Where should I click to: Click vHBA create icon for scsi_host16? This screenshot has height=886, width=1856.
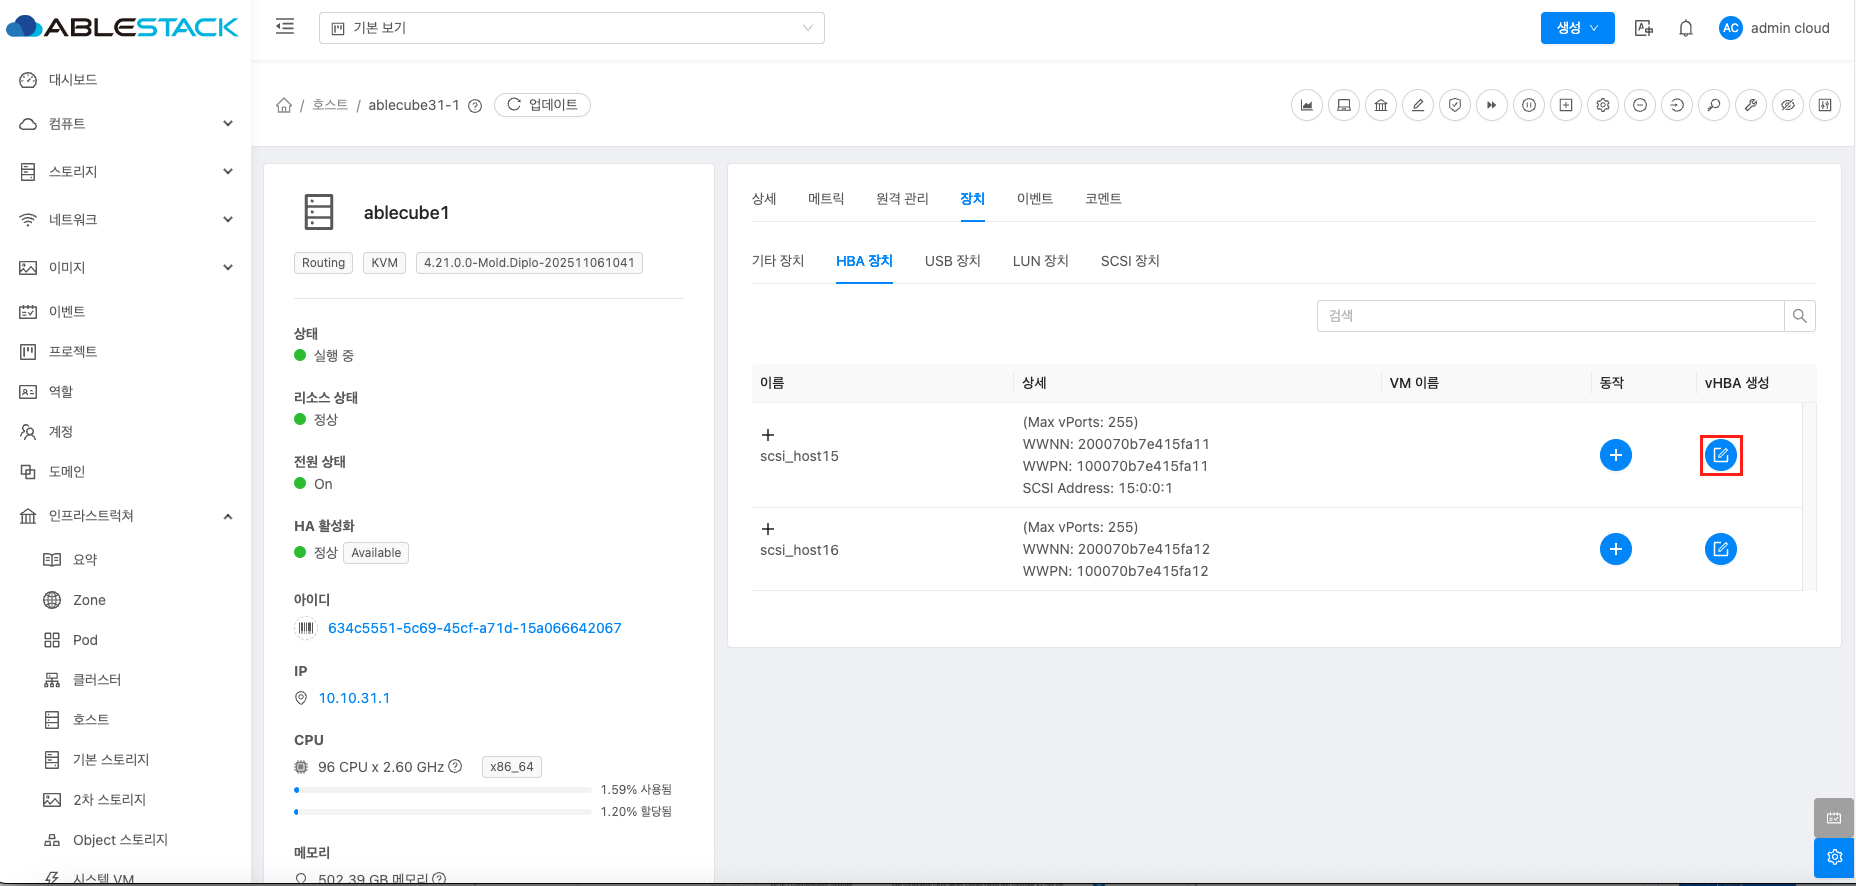pyautogui.click(x=1720, y=549)
